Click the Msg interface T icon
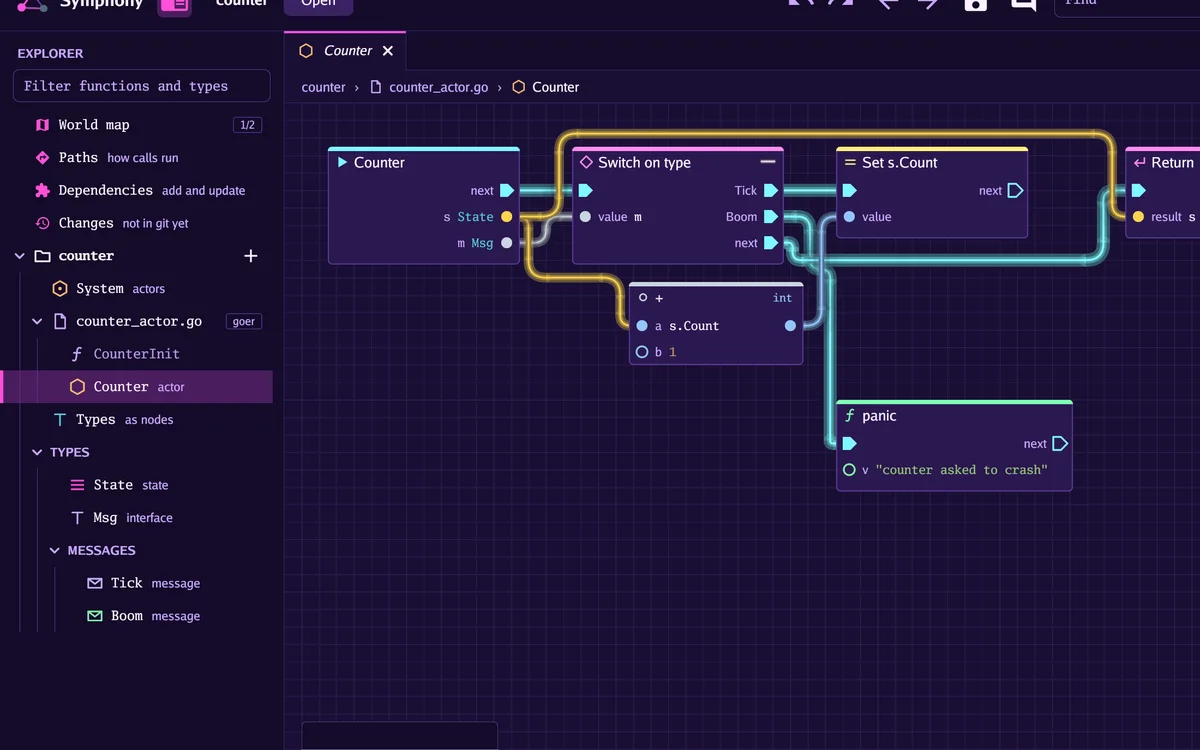Viewport: 1200px width, 750px height. [77, 518]
